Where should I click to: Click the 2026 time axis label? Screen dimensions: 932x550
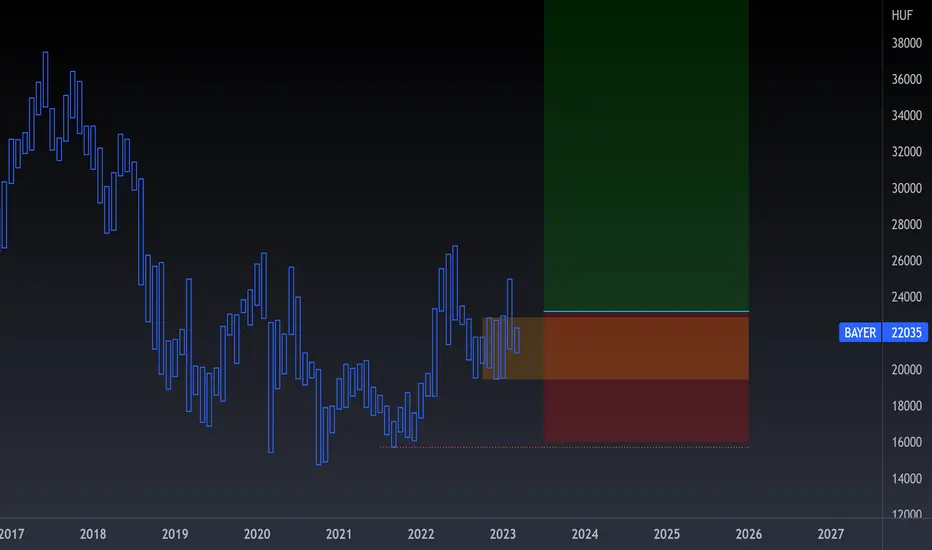tap(749, 534)
